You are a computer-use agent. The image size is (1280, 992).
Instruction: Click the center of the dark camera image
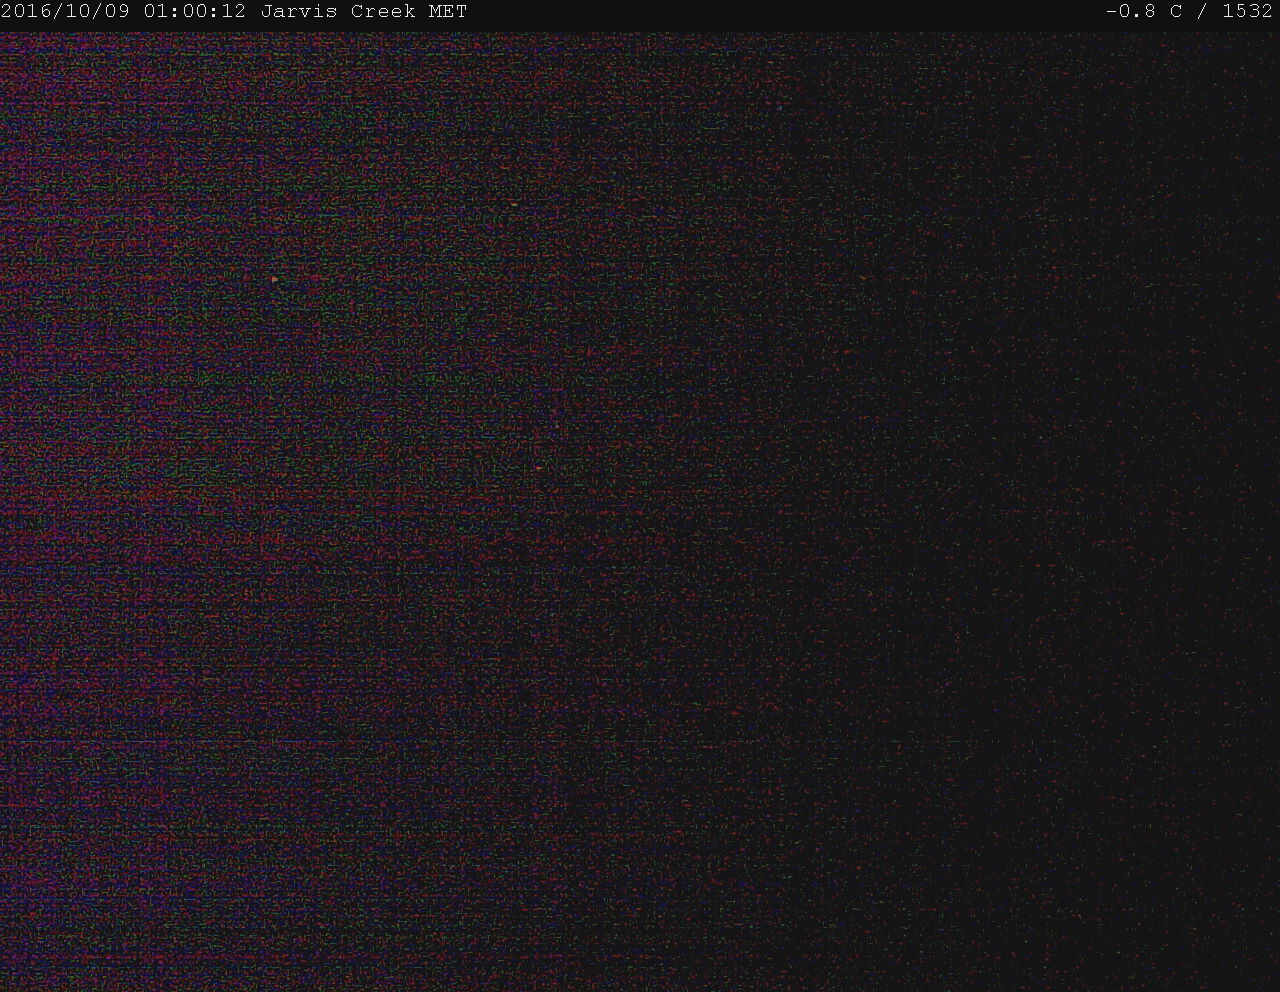[x=640, y=510]
